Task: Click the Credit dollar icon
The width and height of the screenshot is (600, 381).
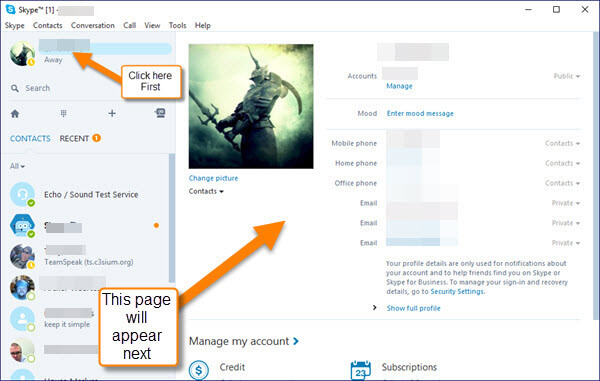Action: point(199,370)
